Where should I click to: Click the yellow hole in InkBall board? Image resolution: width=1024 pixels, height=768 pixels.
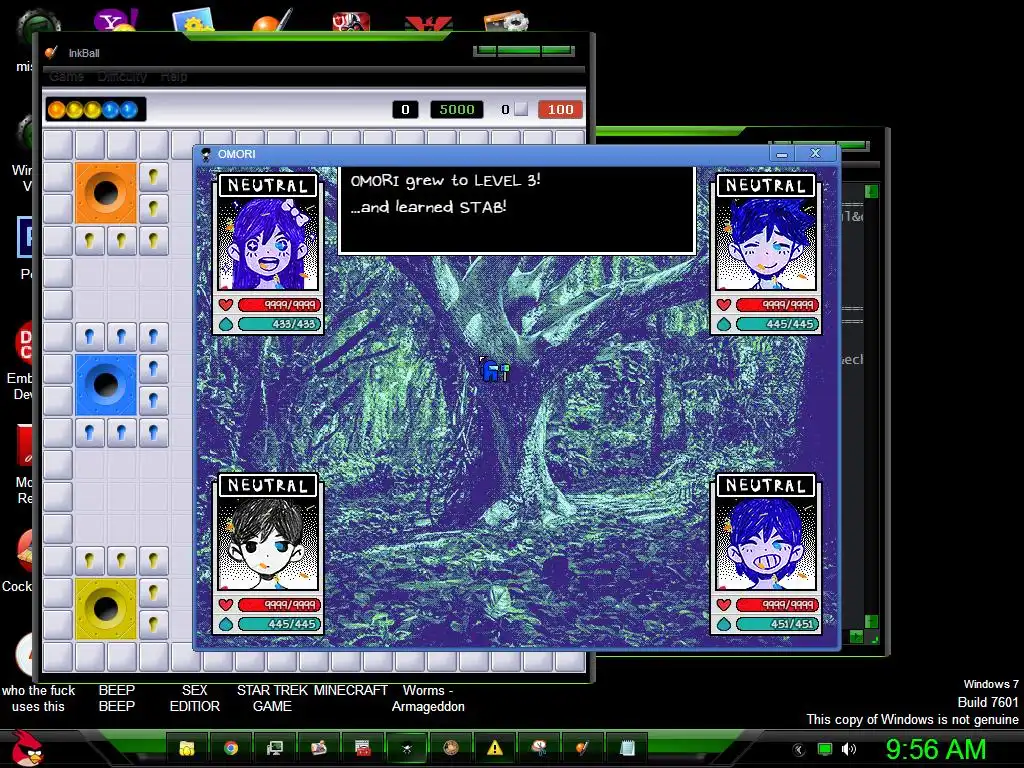[106, 609]
